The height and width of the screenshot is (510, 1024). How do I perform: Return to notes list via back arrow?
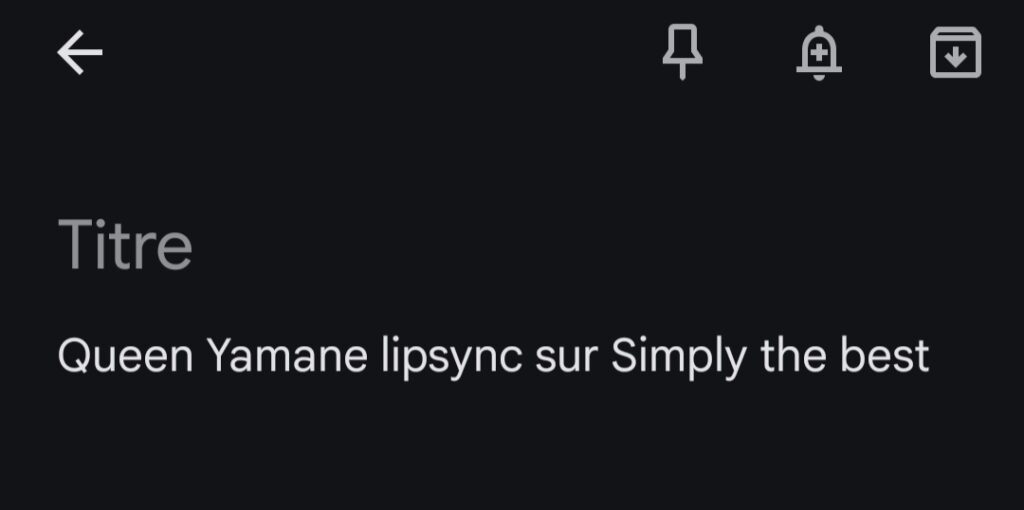tap(80, 52)
